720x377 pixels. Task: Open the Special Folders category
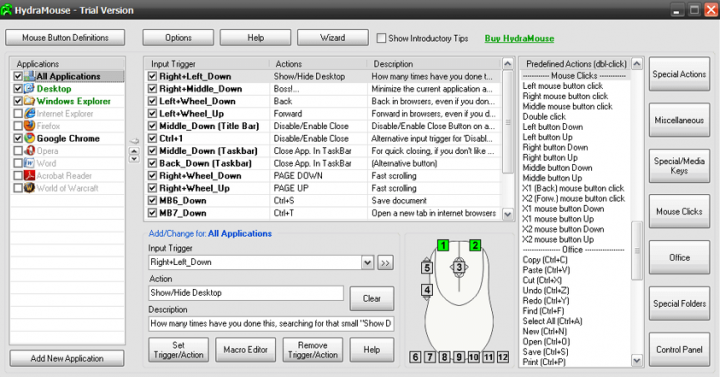(x=679, y=303)
